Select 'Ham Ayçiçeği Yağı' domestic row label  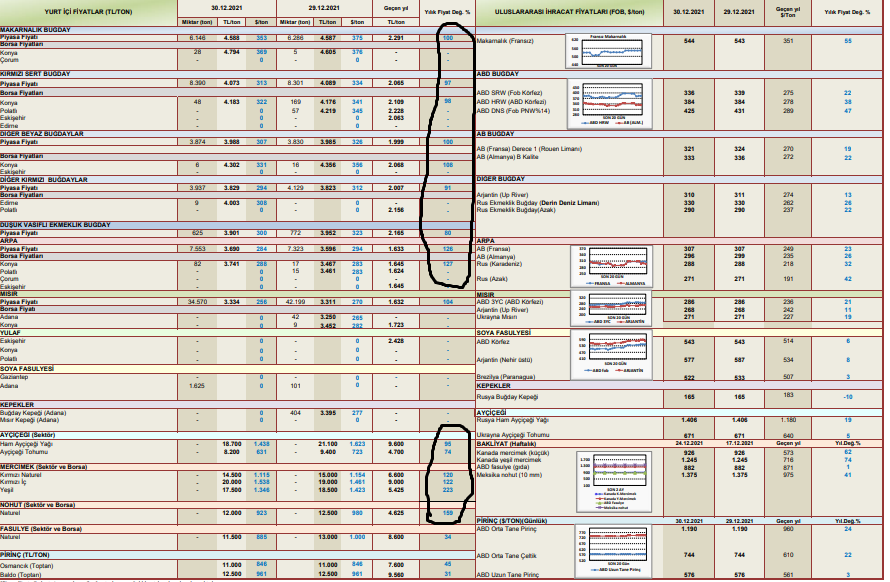tap(26, 444)
